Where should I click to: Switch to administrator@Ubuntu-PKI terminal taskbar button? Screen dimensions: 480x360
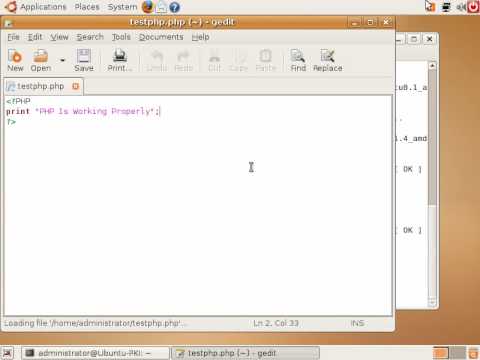95,353
